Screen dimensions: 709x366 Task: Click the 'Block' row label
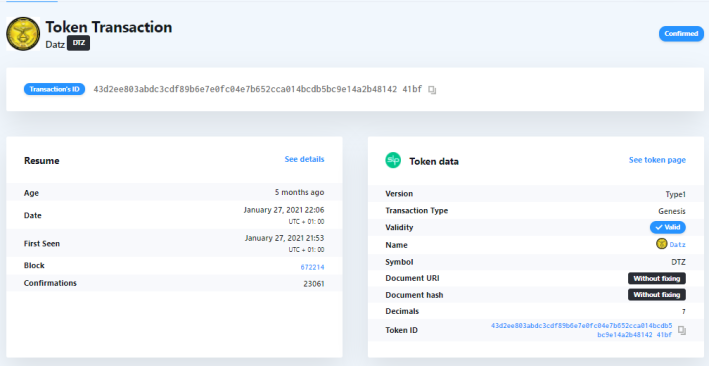pos(34,266)
